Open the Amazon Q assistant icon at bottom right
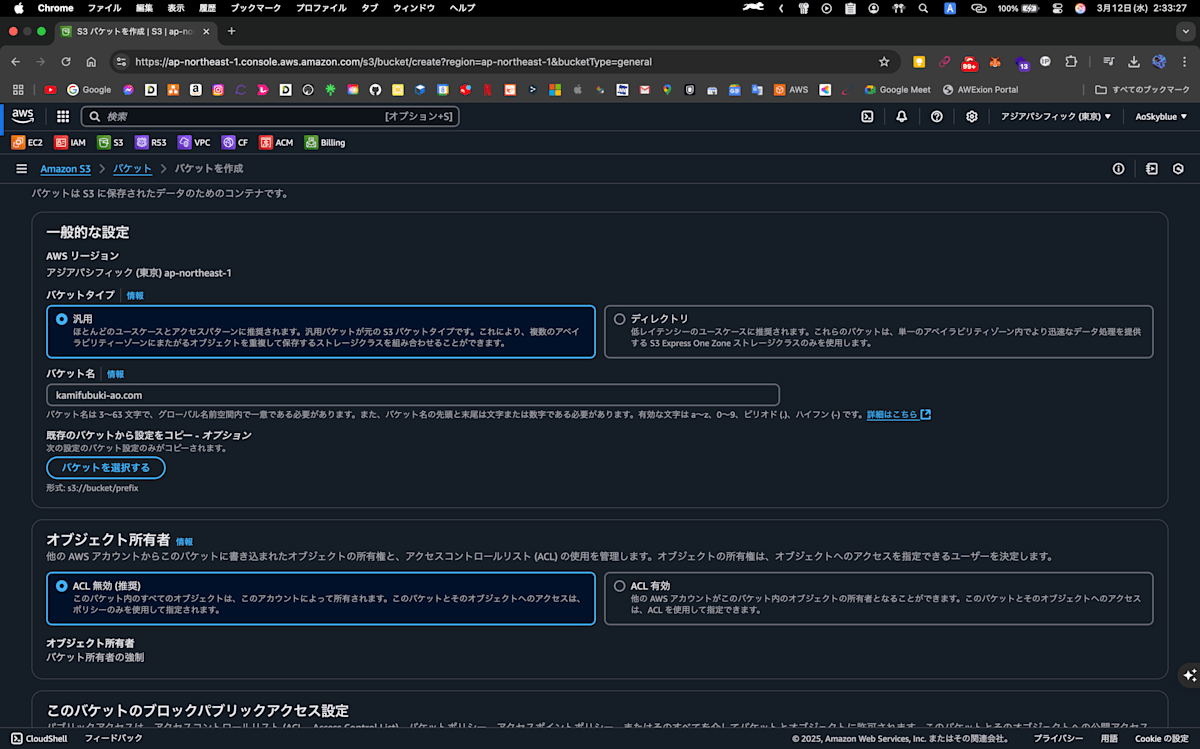The image size is (1200, 749). (1188, 675)
